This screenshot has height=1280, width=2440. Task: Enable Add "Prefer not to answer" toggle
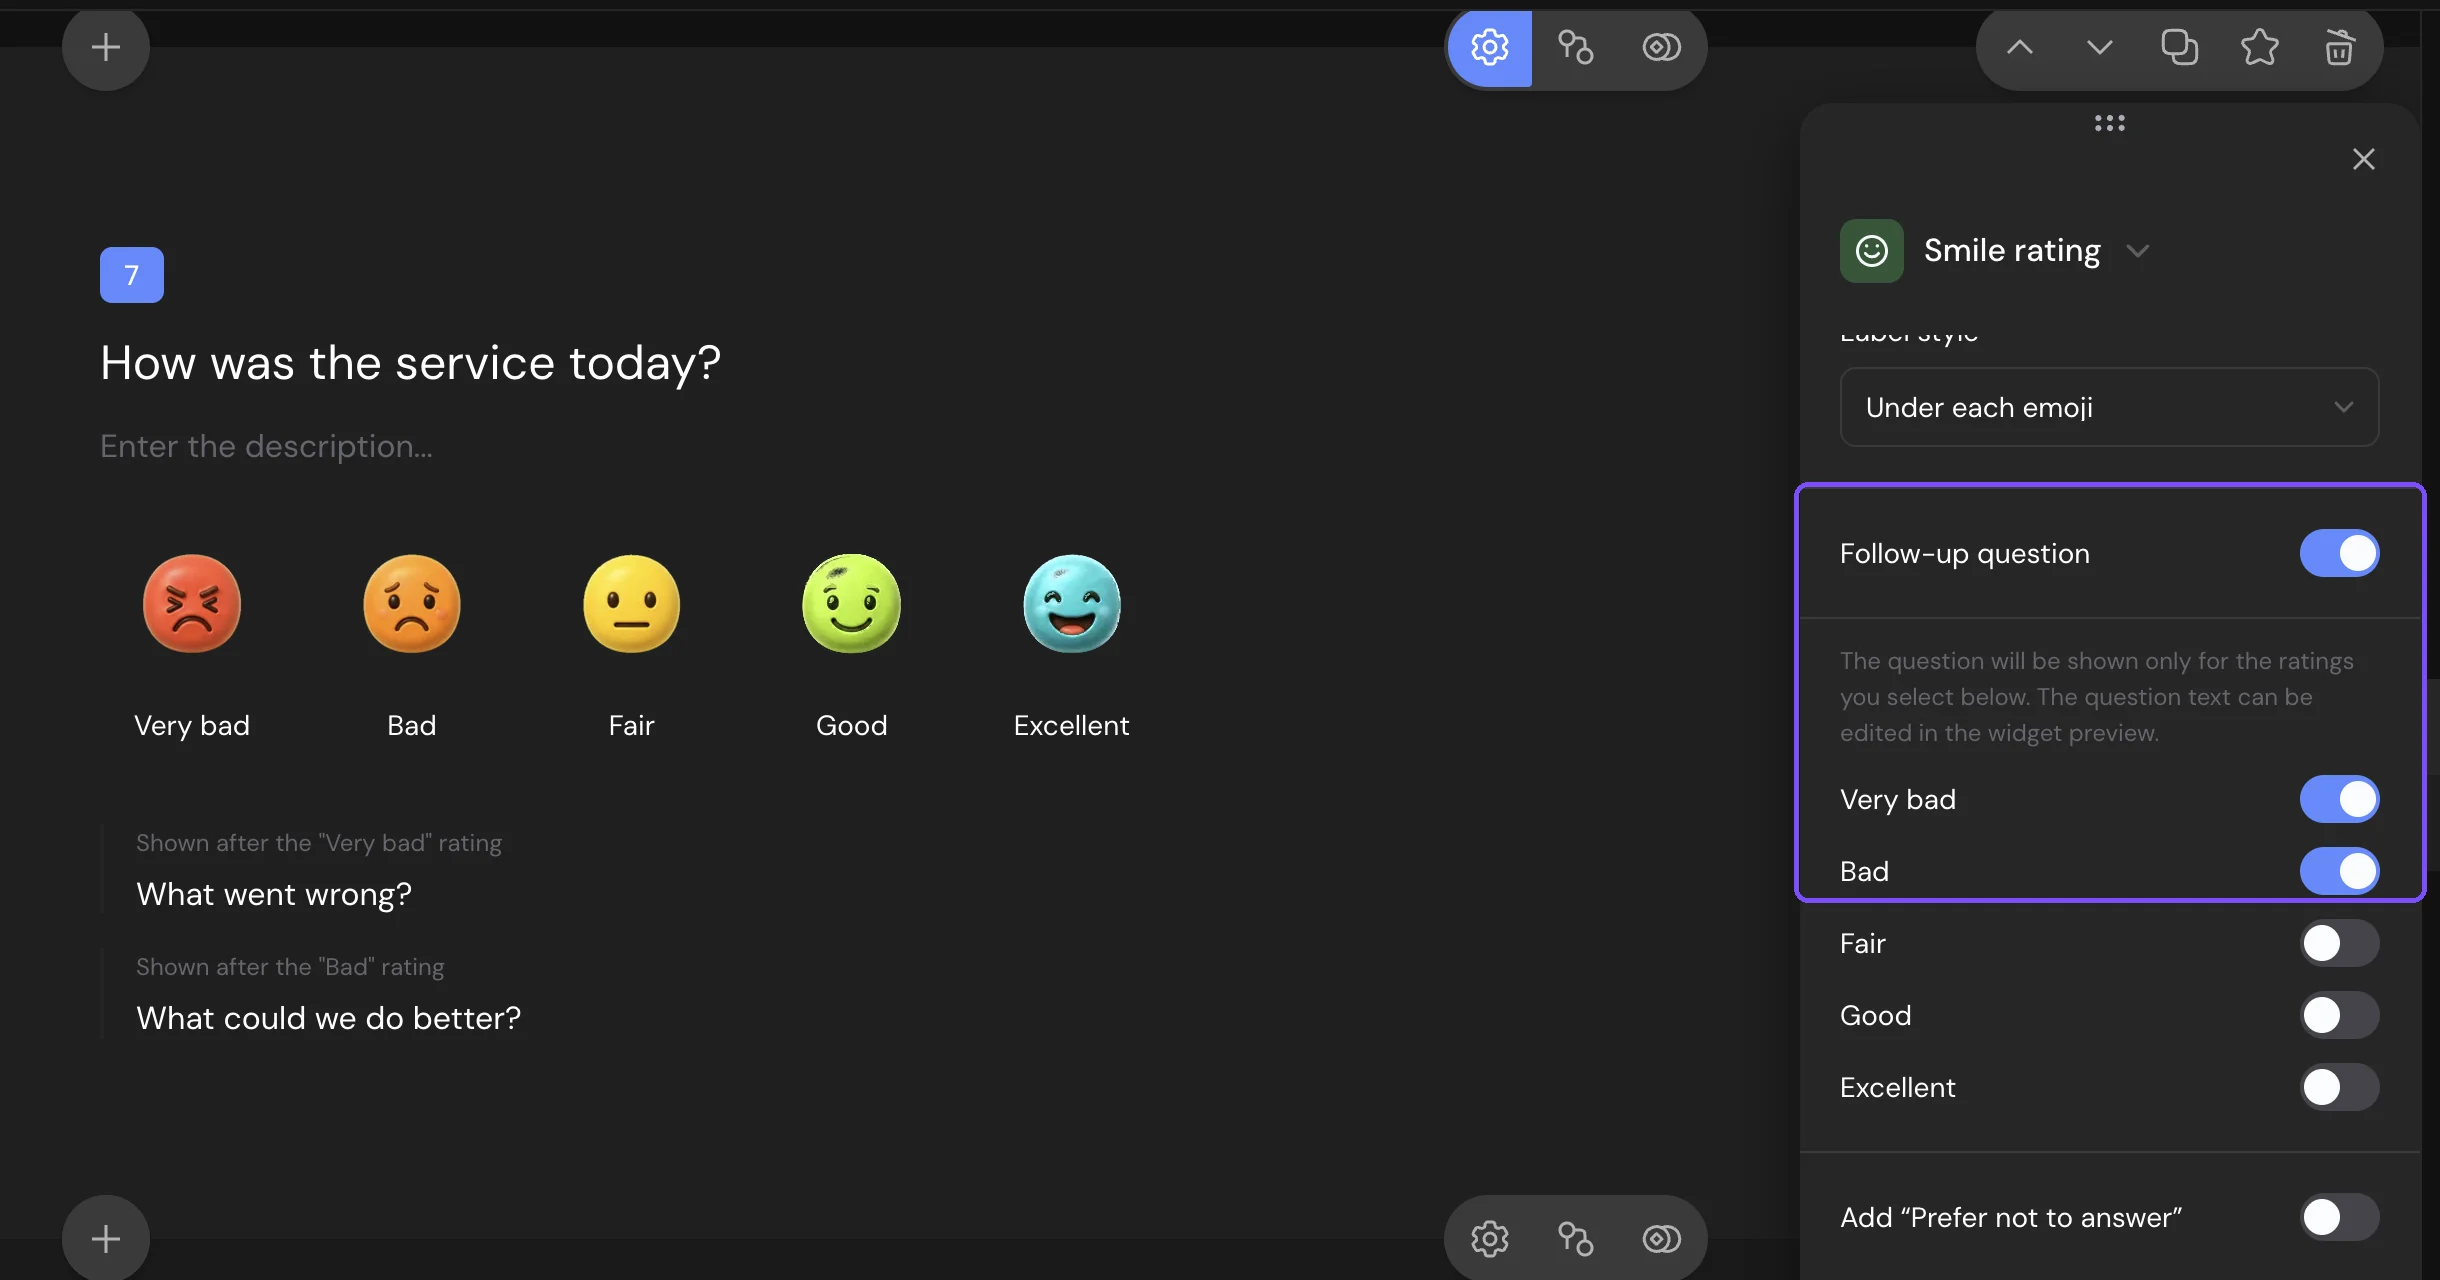click(2339, 1217)
